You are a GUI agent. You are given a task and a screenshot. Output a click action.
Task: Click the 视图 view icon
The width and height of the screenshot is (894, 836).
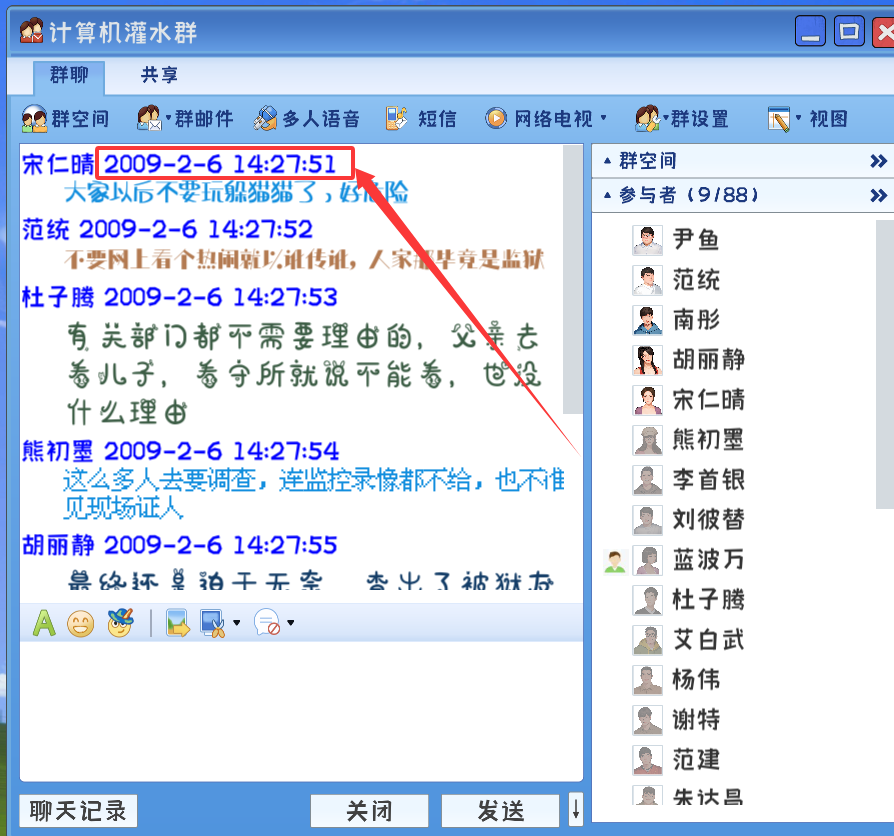coord(779,118)
